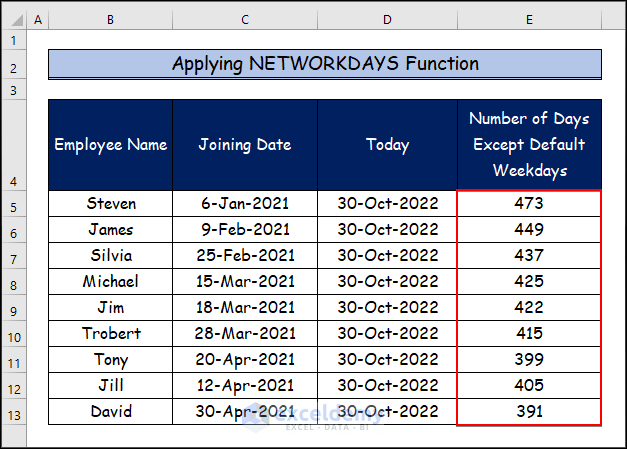
Task: Select the cell containing 'David'
Action: [111, 411]
